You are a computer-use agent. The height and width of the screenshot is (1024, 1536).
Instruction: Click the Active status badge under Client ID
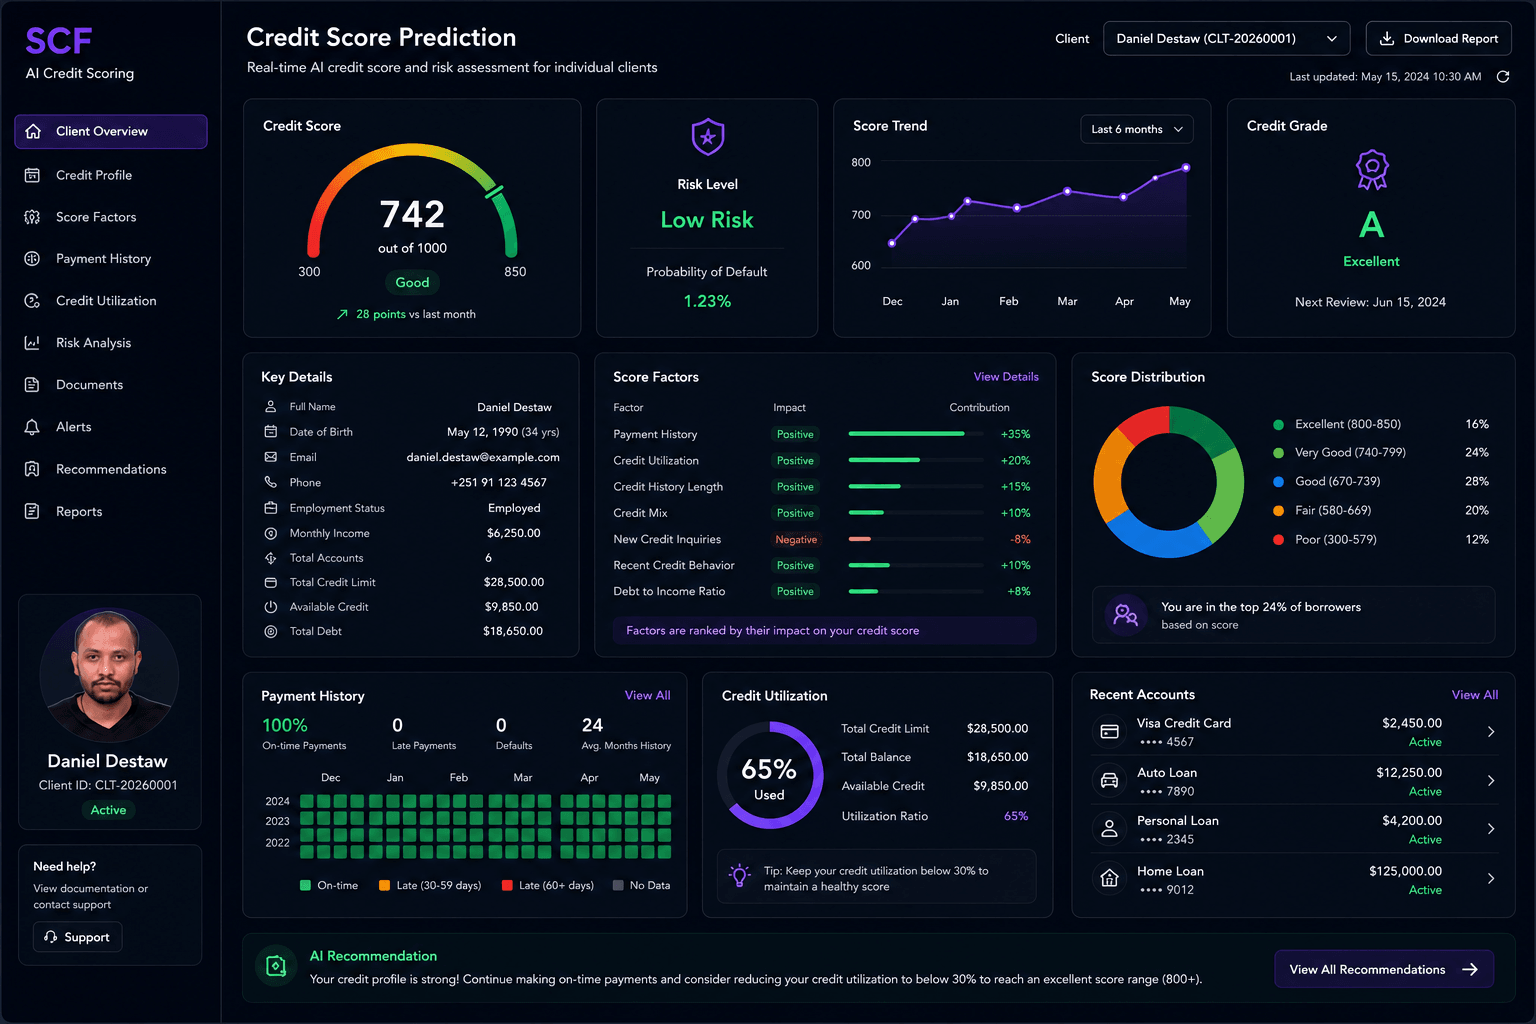(108, 810)
